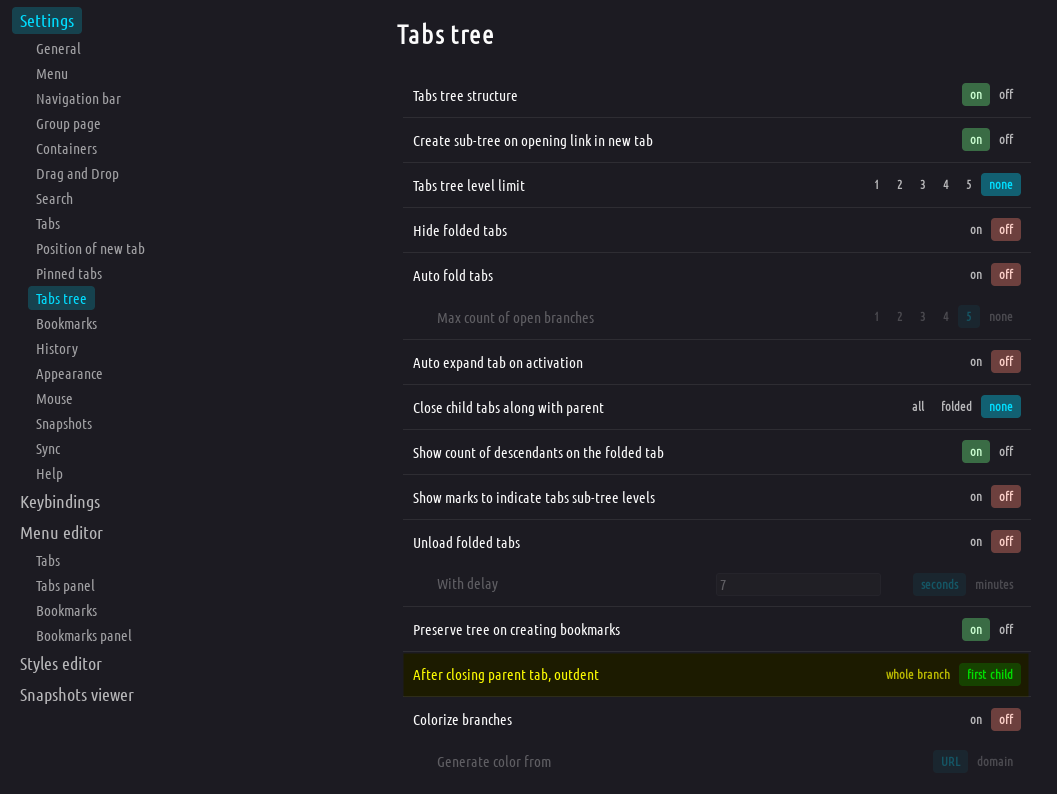Choose 'folded' for Close child tabs along with parent
Screen dimensions: 1057x794
[956, 406]
